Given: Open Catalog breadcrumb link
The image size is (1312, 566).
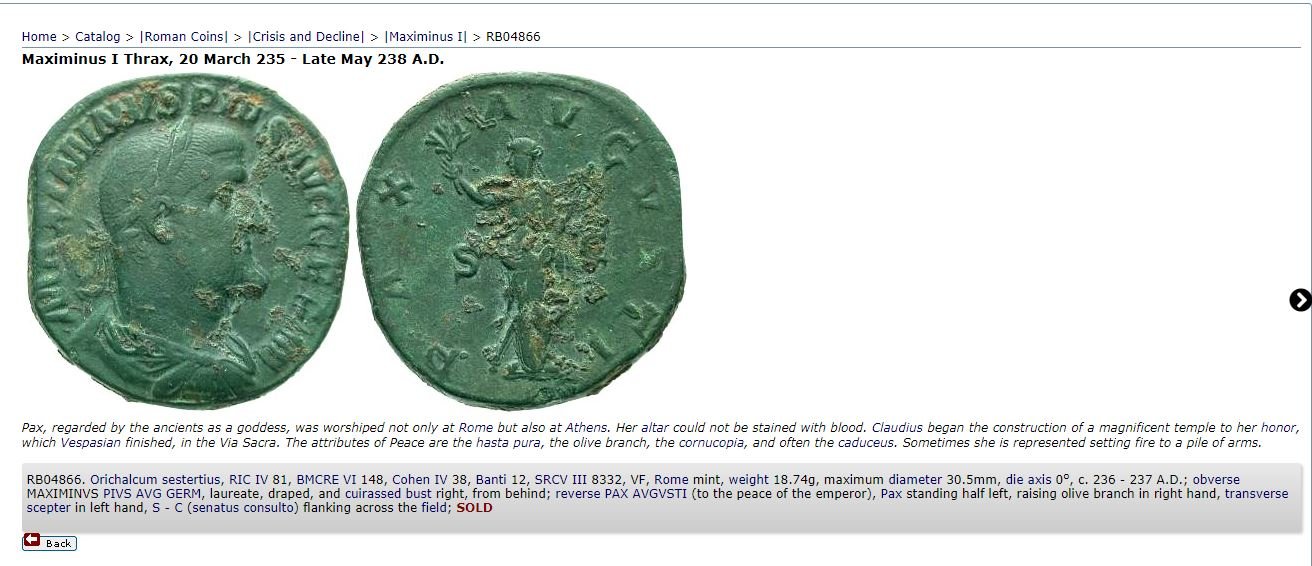Looking at the screenshot, I should pos(97,37).
